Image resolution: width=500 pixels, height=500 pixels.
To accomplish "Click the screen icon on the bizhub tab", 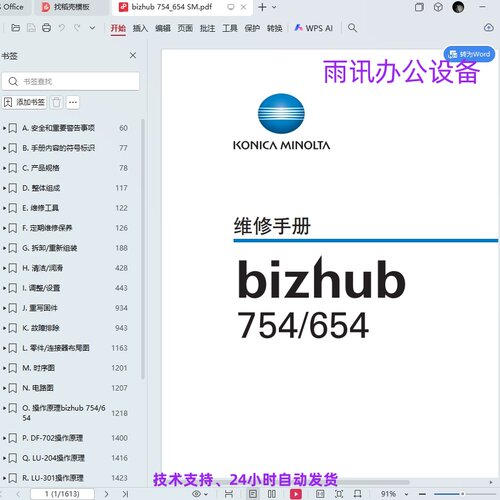I will (x=231, y=7).
